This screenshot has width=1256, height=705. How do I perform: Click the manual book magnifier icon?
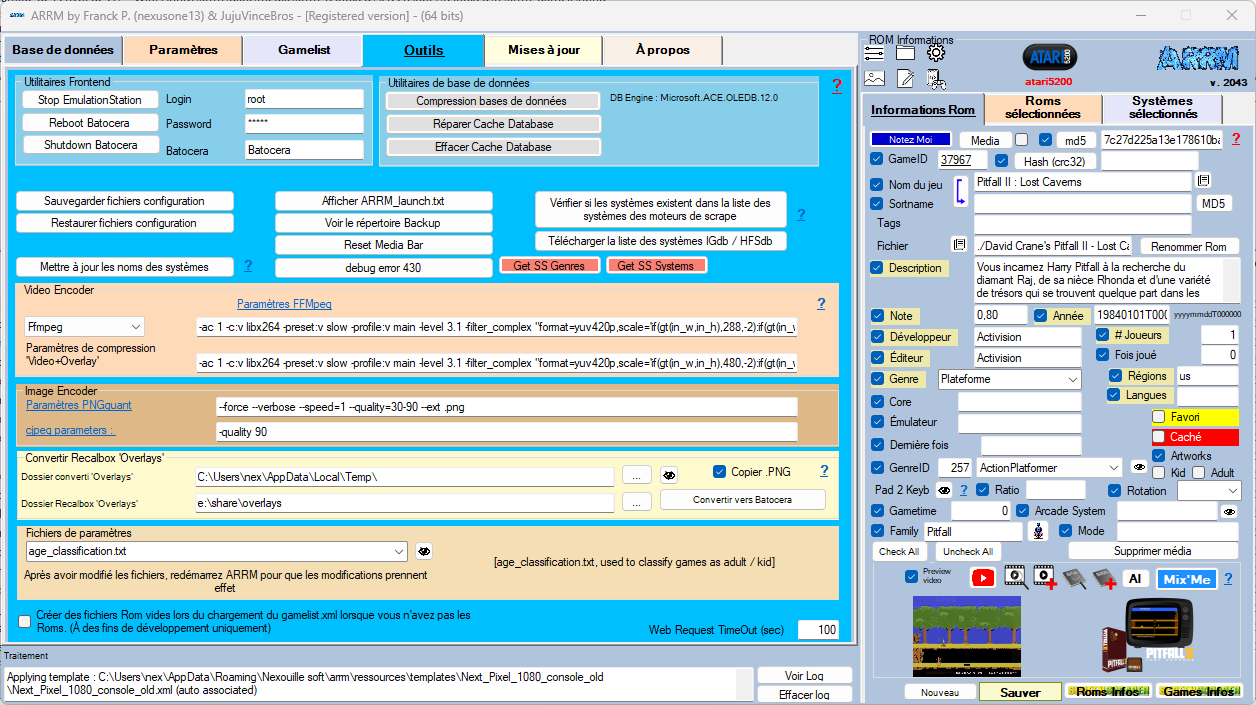pos(1074,578)
